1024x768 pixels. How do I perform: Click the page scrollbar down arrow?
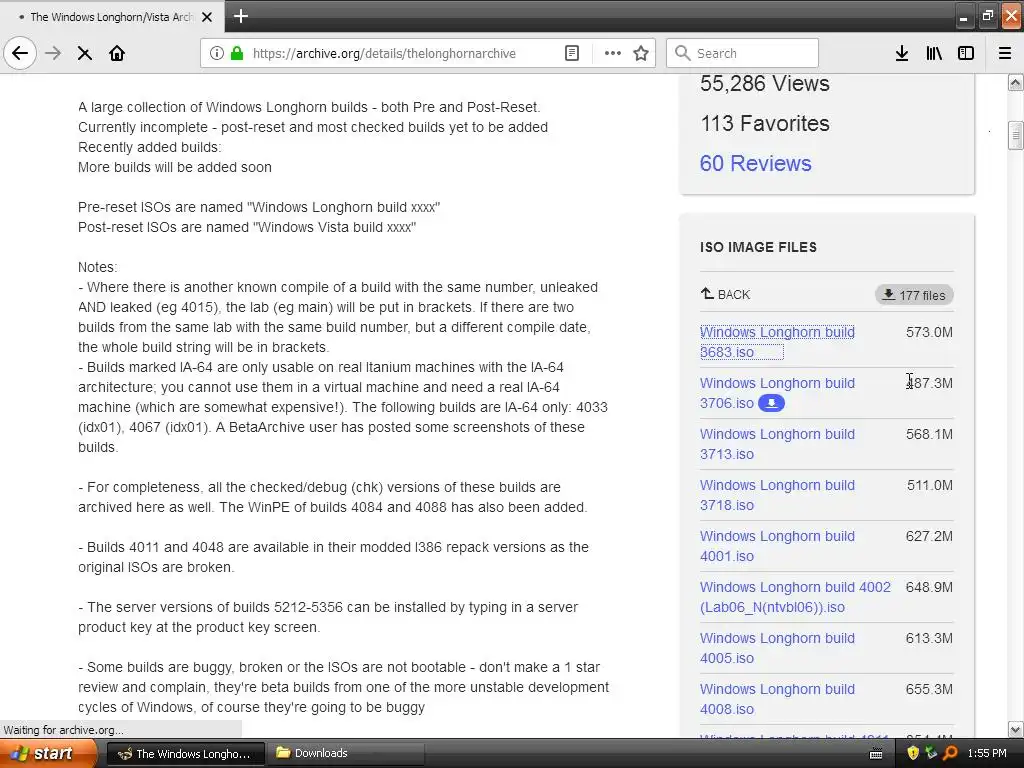[1016, 729]
